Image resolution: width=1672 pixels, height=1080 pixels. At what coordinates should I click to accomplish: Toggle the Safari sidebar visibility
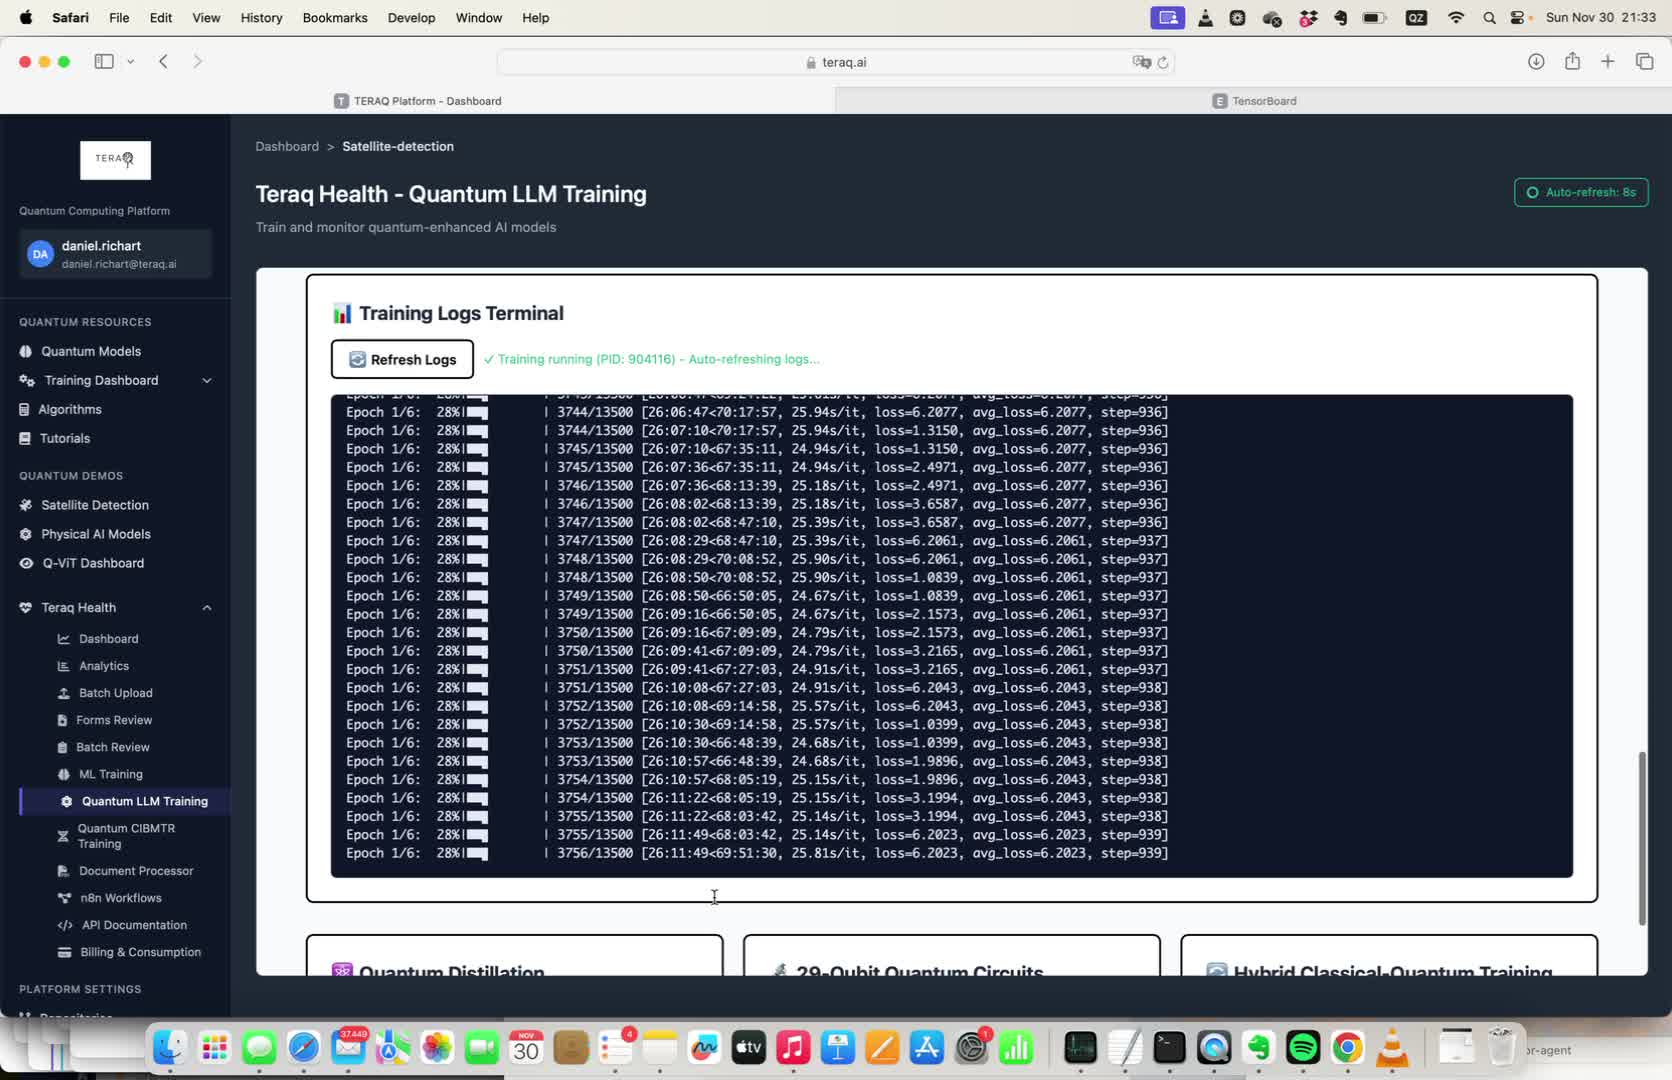point(104,62)
